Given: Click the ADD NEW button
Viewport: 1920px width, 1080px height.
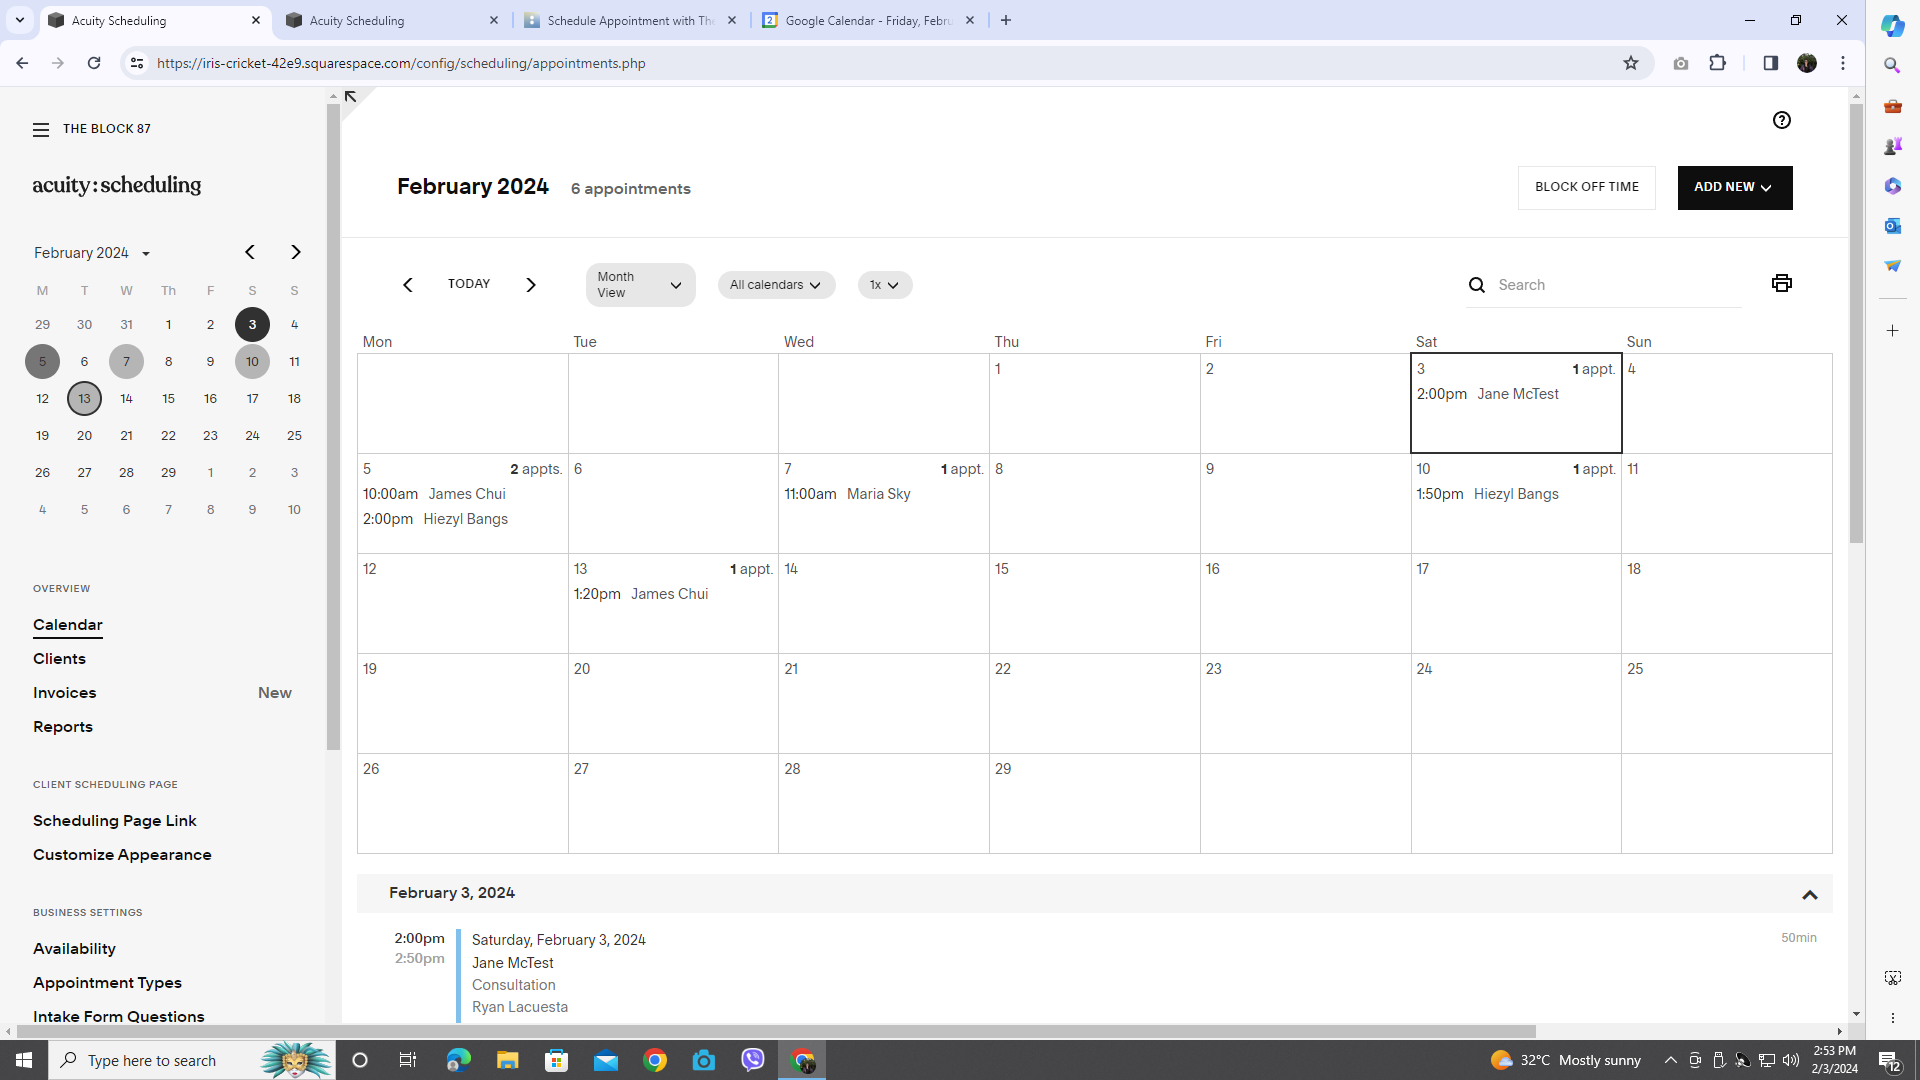Looking at the screenshot, I should click(1734, 187).
